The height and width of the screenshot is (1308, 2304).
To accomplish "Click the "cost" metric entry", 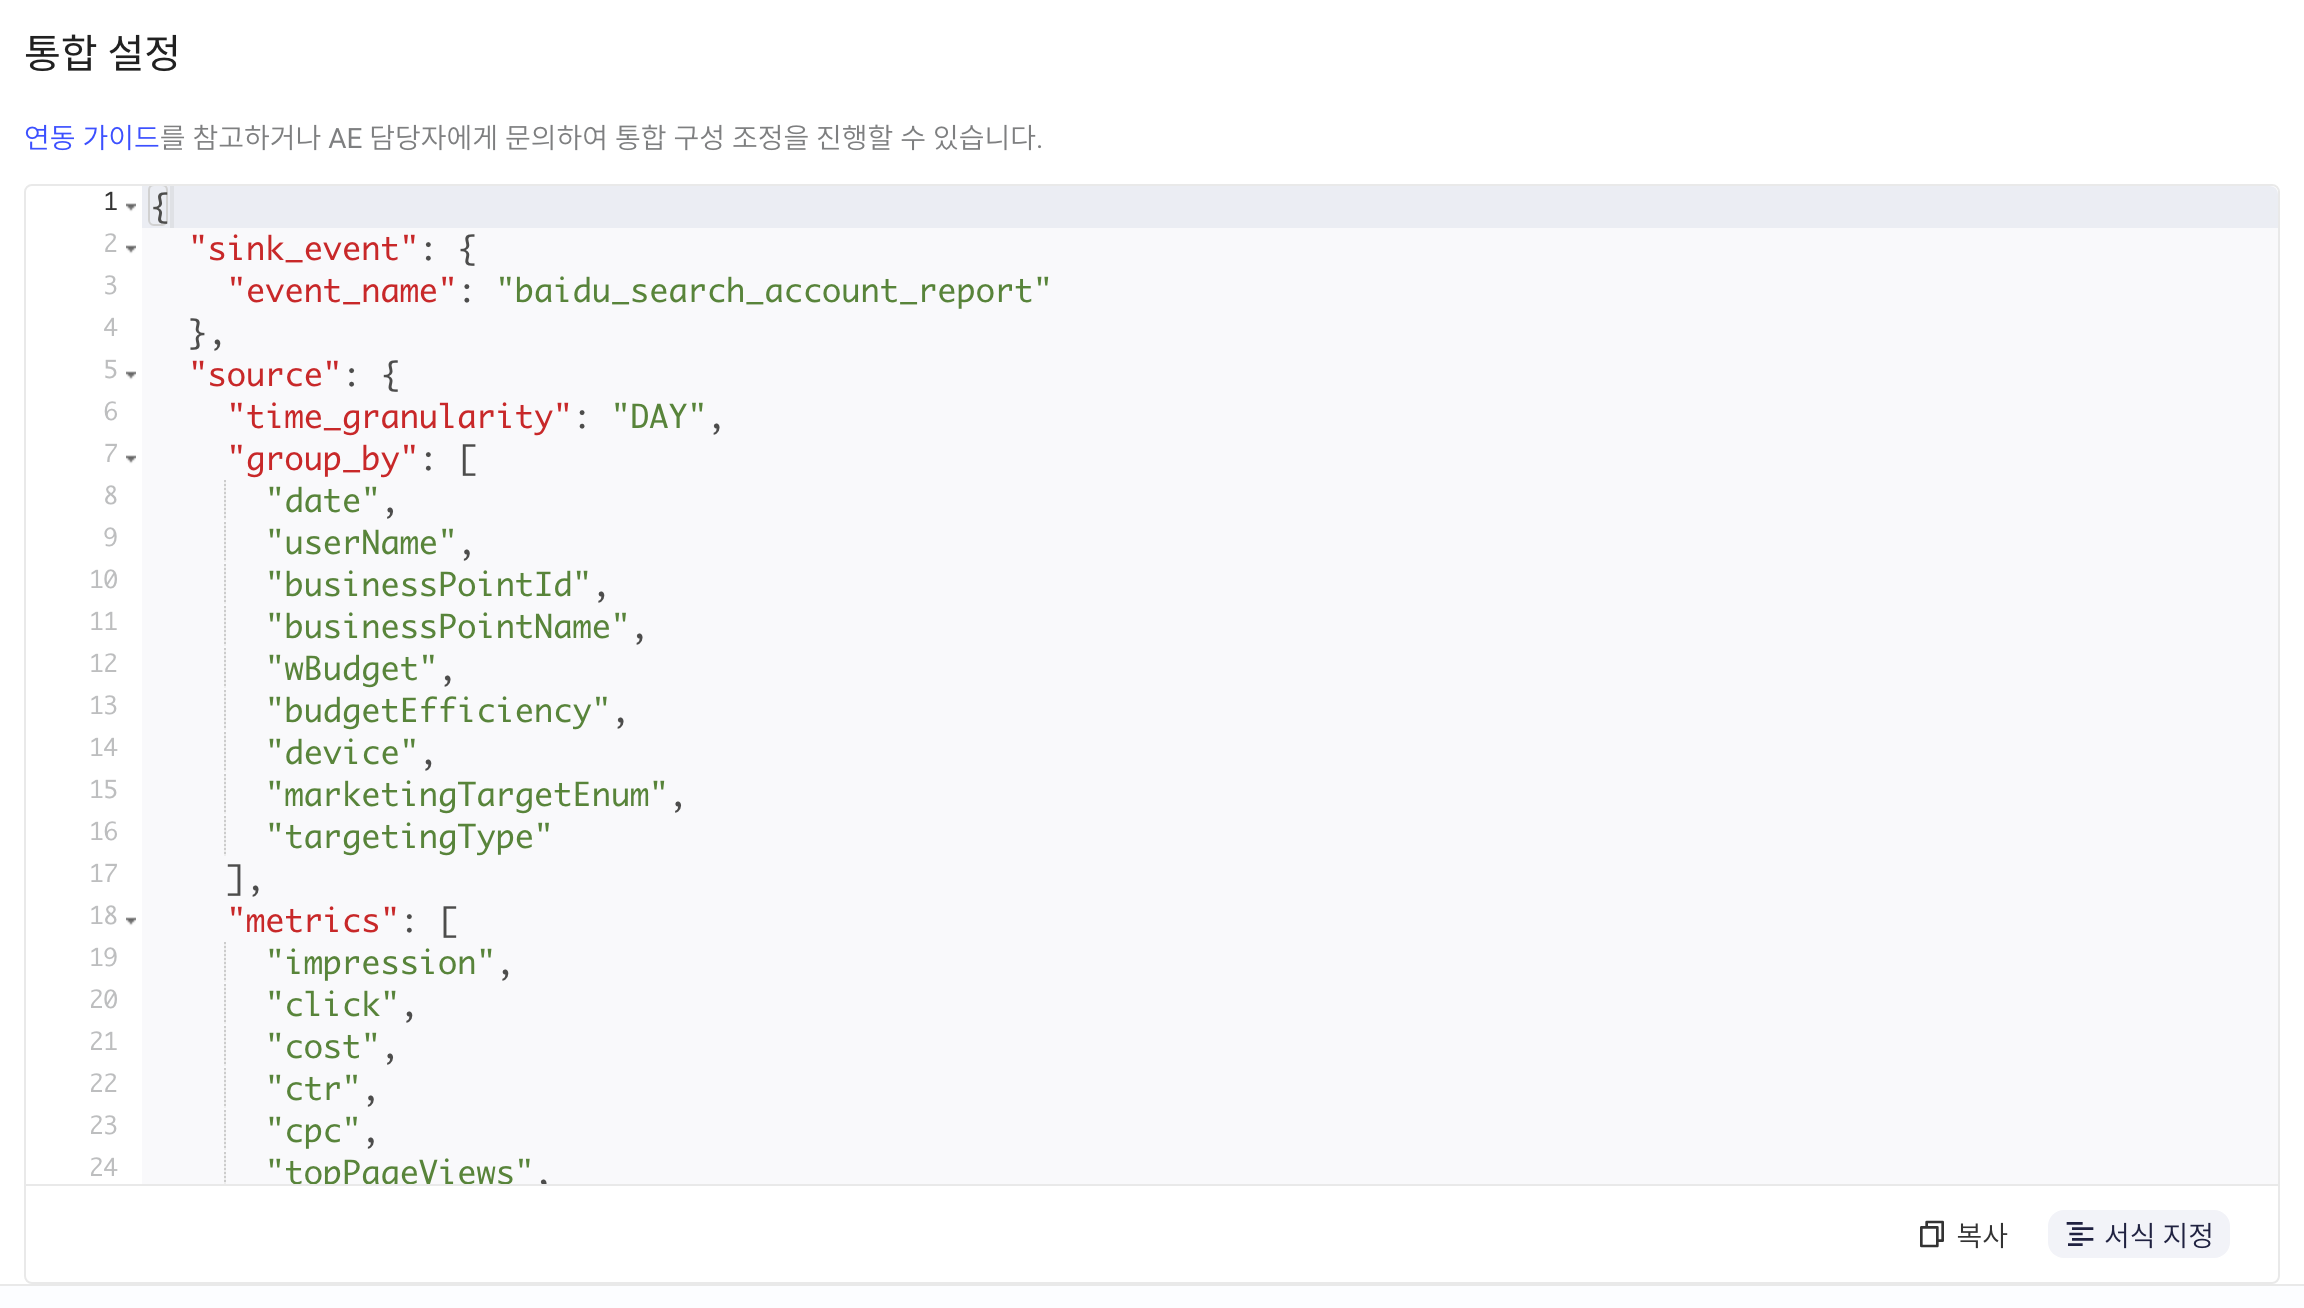I will pos(322,1047).
